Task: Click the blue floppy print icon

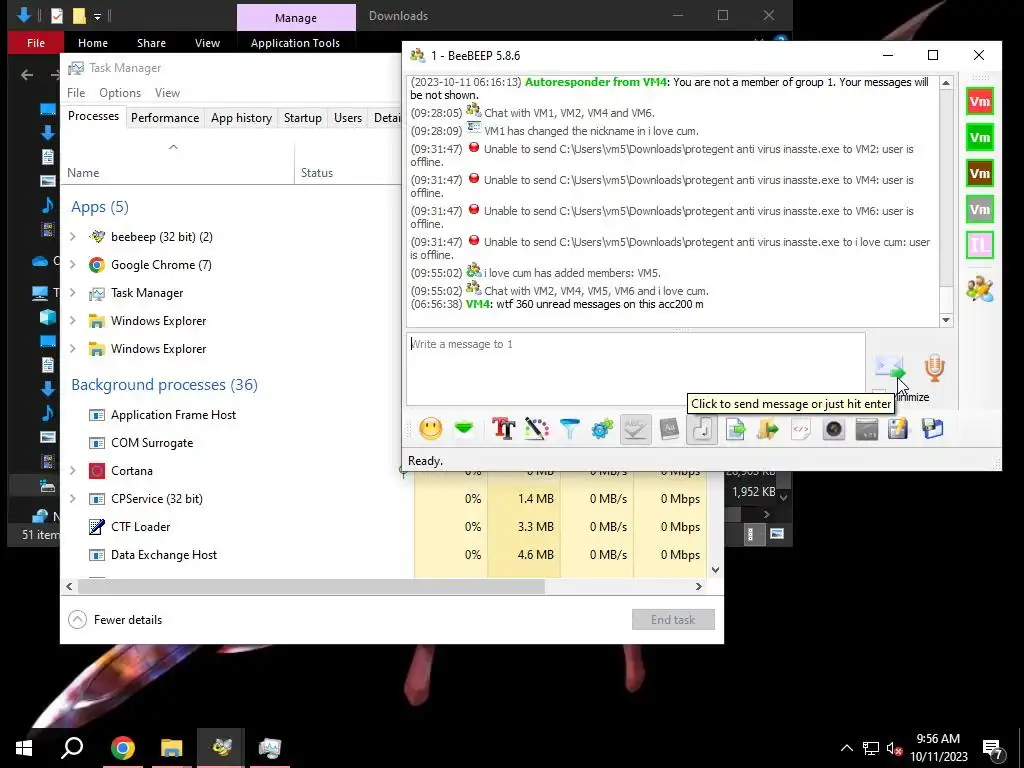Action: (x=933, y=429)
